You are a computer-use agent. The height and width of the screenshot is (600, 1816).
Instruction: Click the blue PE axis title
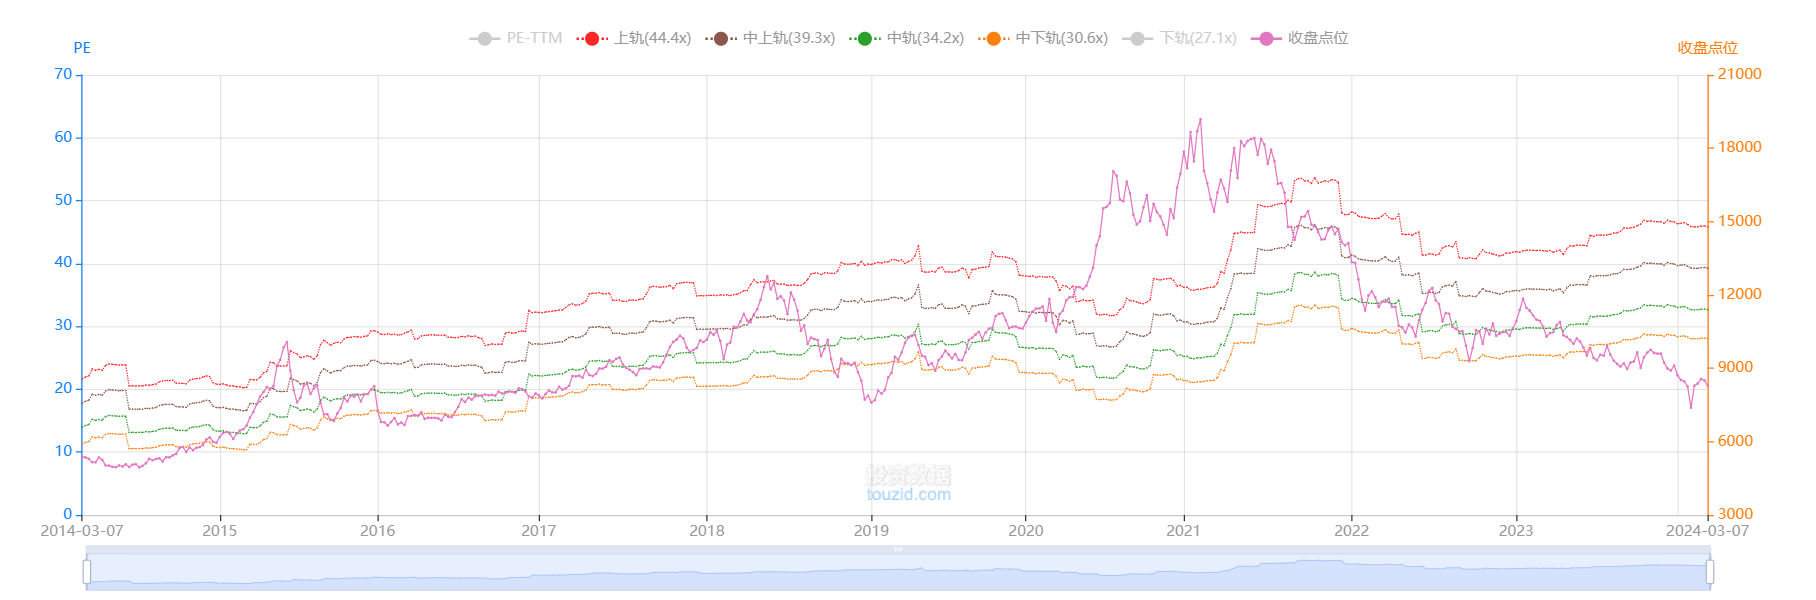click(82, 48)
